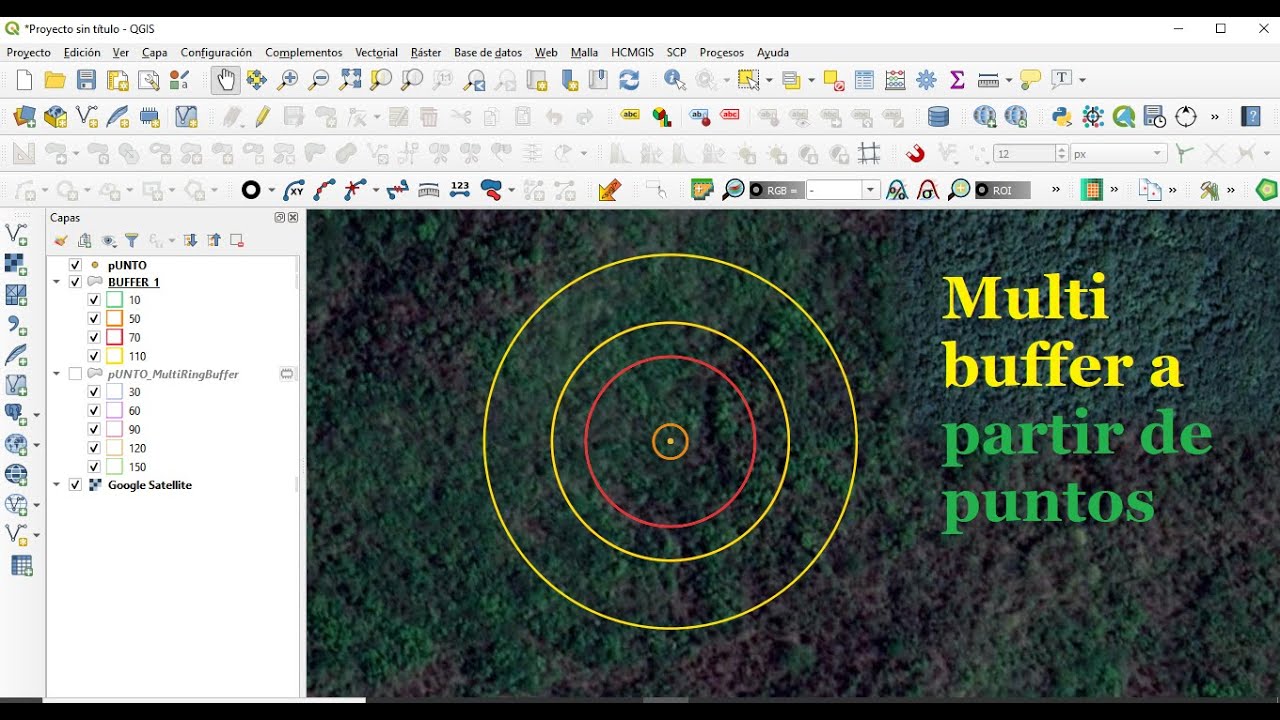Expand the Google Satellite layer arrow

[57, 485]
